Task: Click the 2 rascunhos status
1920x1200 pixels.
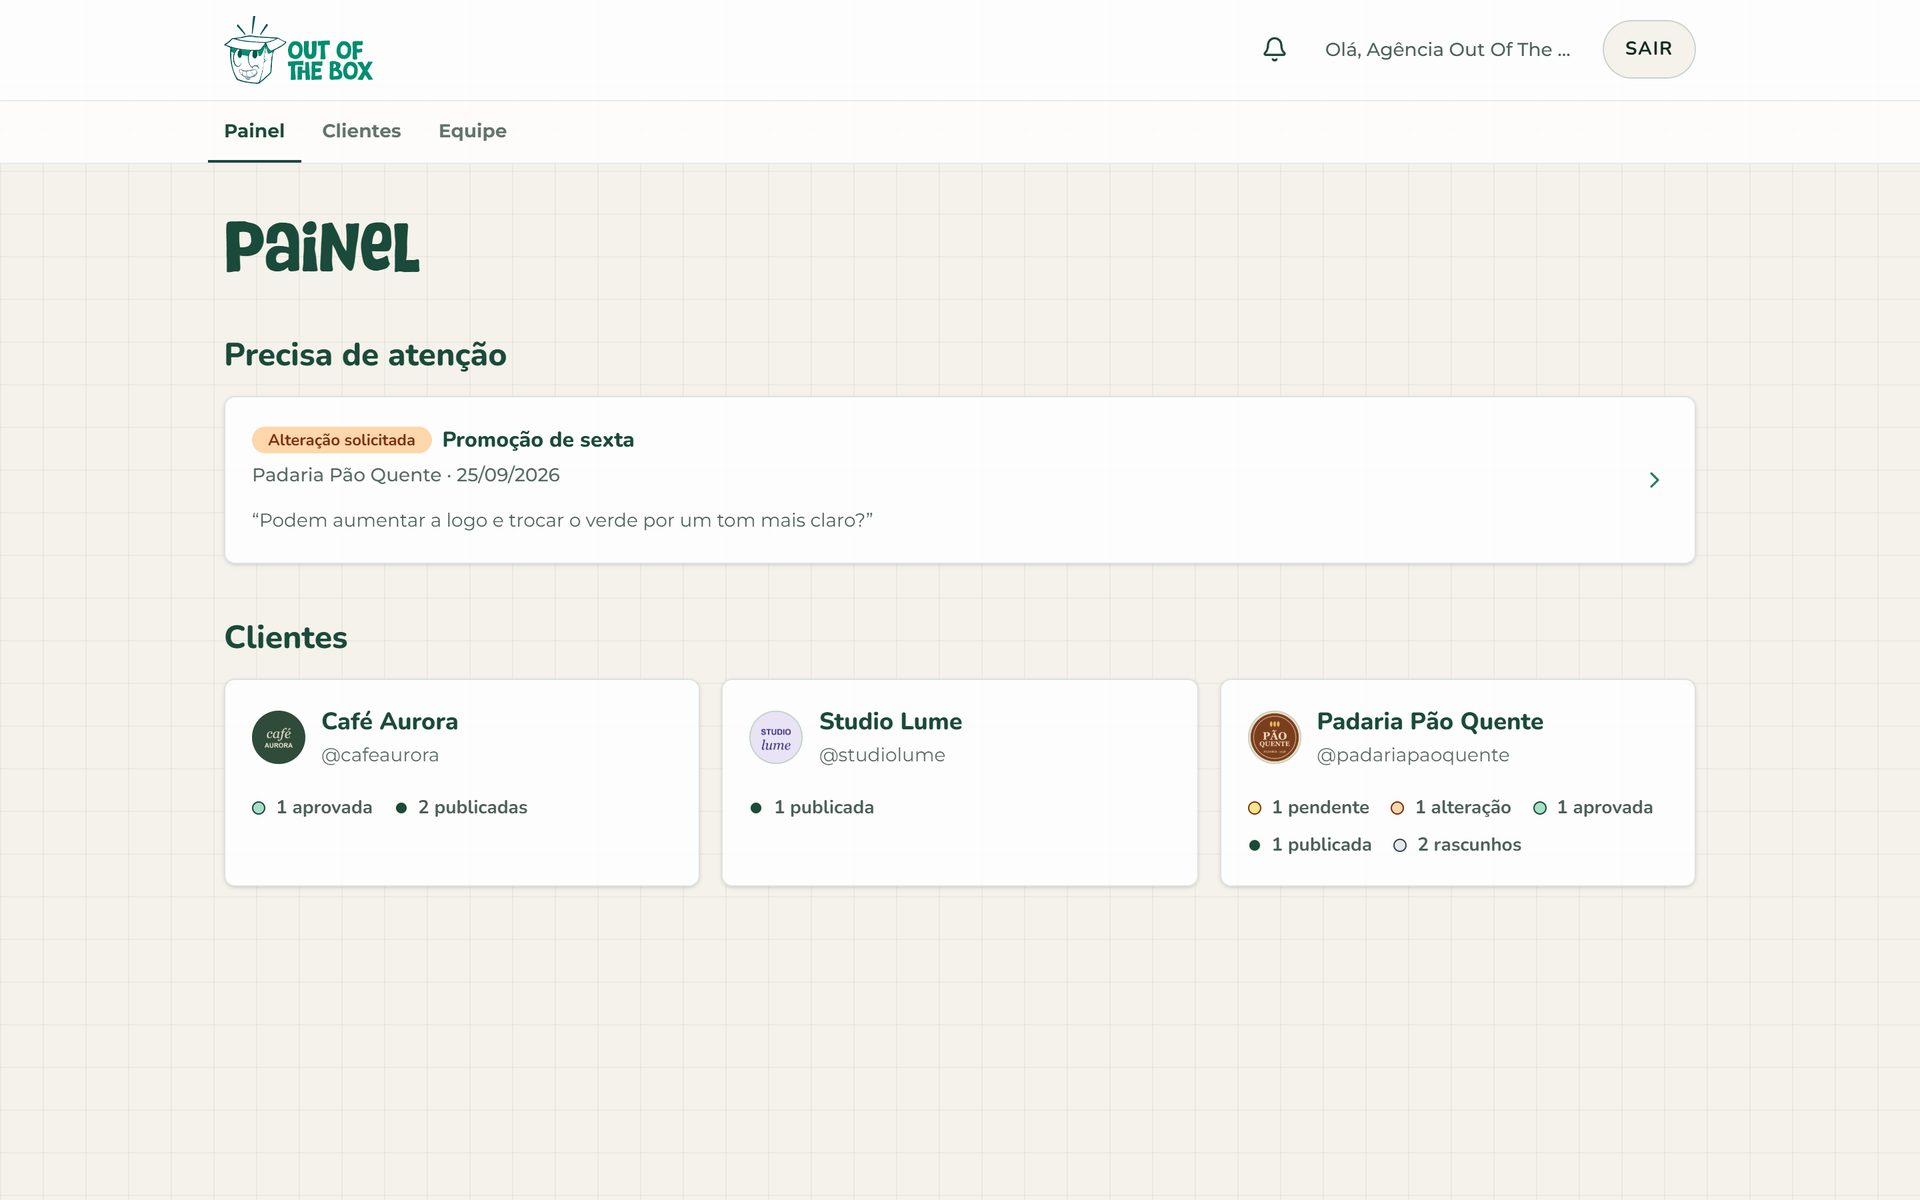Action: pos(1457,845)
